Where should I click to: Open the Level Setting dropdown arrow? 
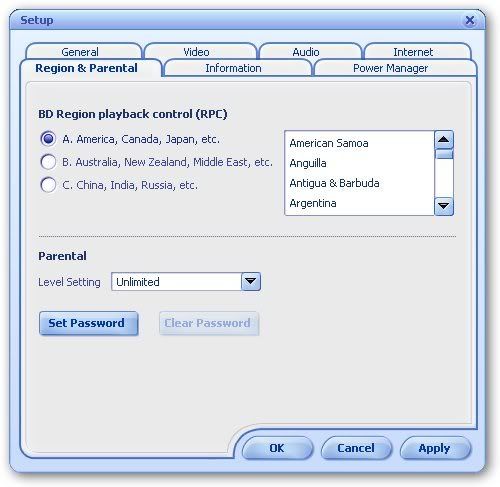[x=251, y=282]
